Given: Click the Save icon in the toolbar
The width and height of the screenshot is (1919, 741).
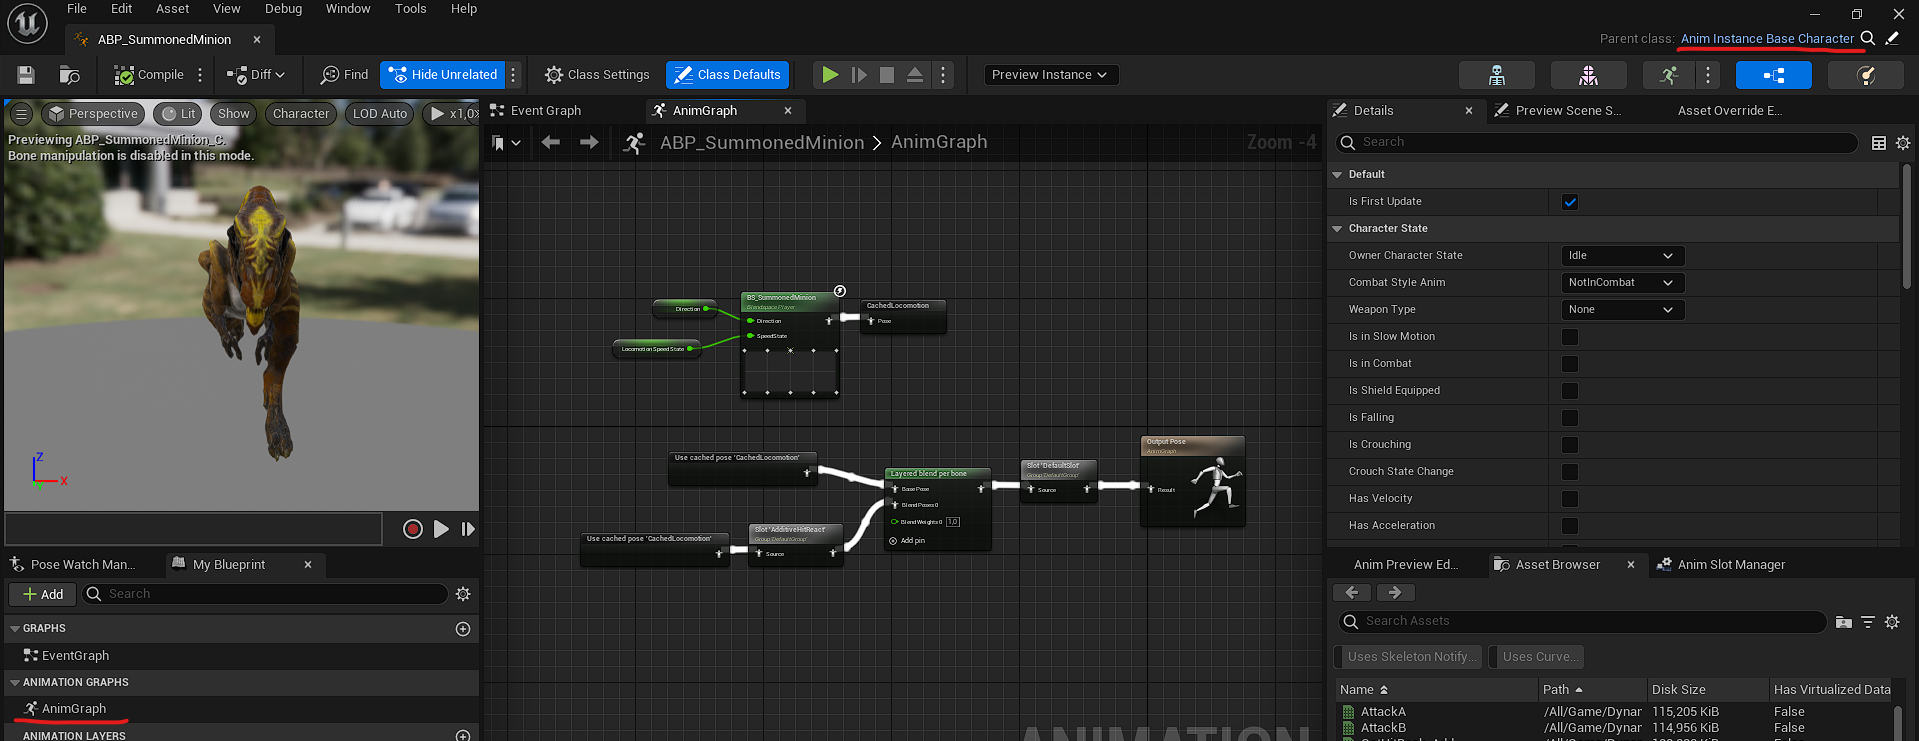Looking at the screenshot, I should tap(26, 75).
